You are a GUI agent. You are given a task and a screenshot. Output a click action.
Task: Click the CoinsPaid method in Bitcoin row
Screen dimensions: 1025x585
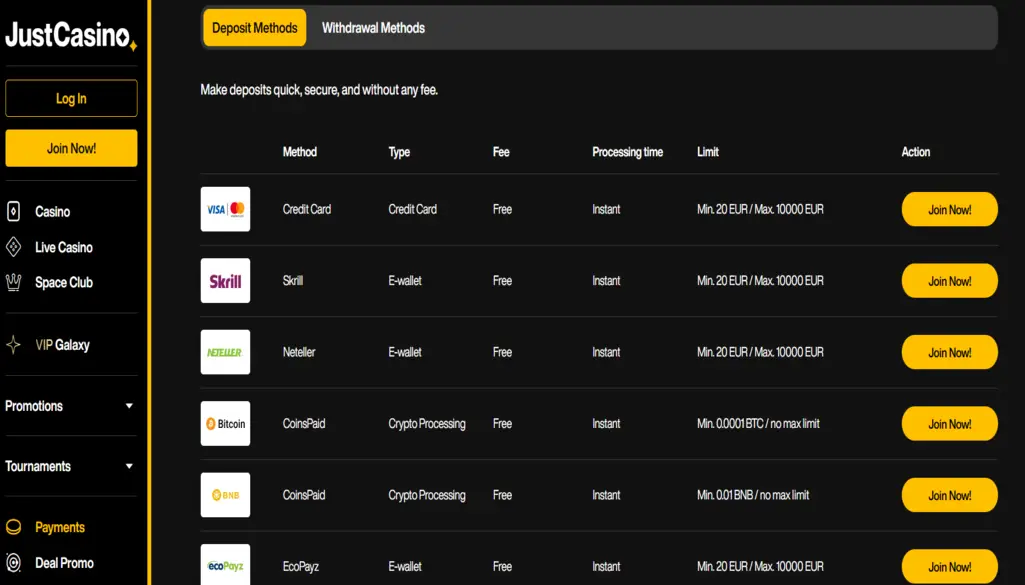[304, 424]
